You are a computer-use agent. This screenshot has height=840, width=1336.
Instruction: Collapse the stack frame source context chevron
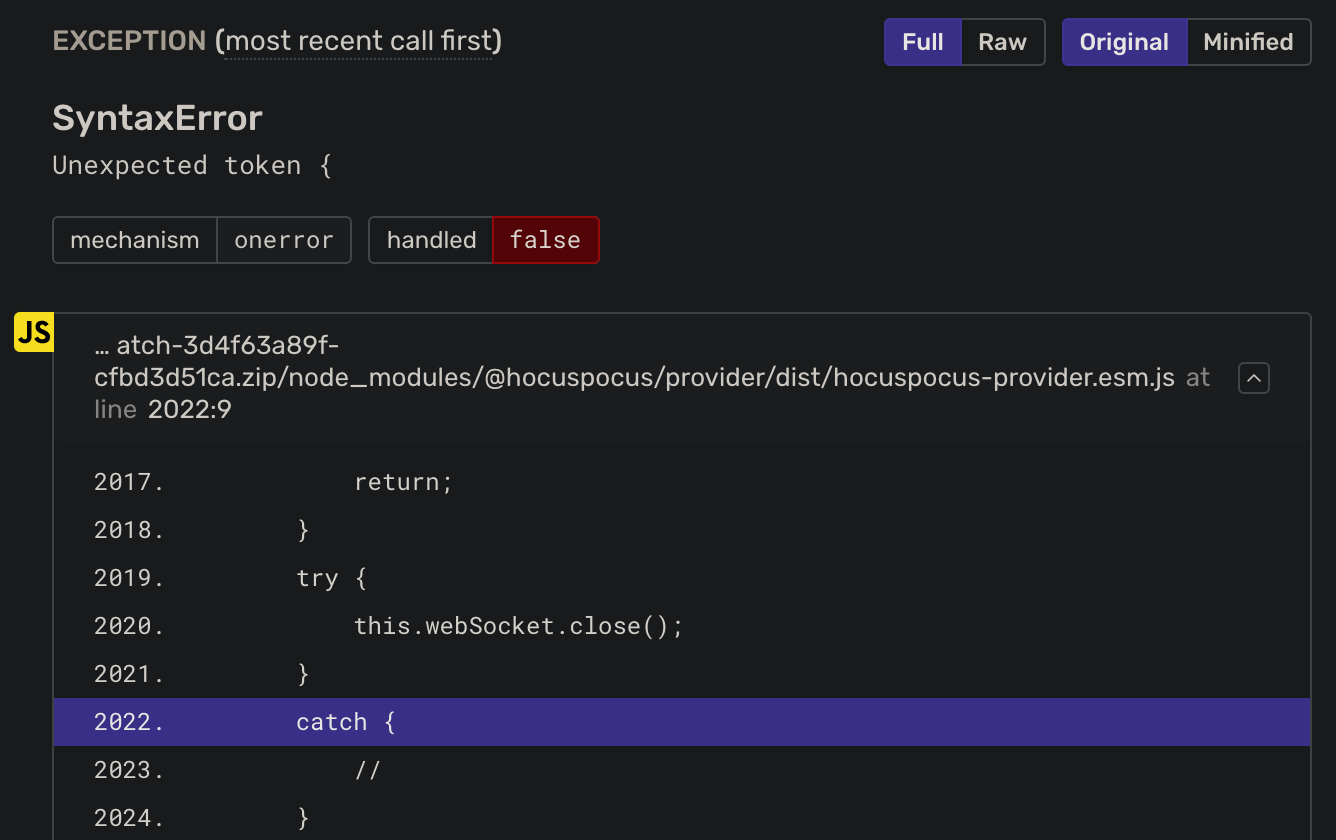pos(1253,377)
